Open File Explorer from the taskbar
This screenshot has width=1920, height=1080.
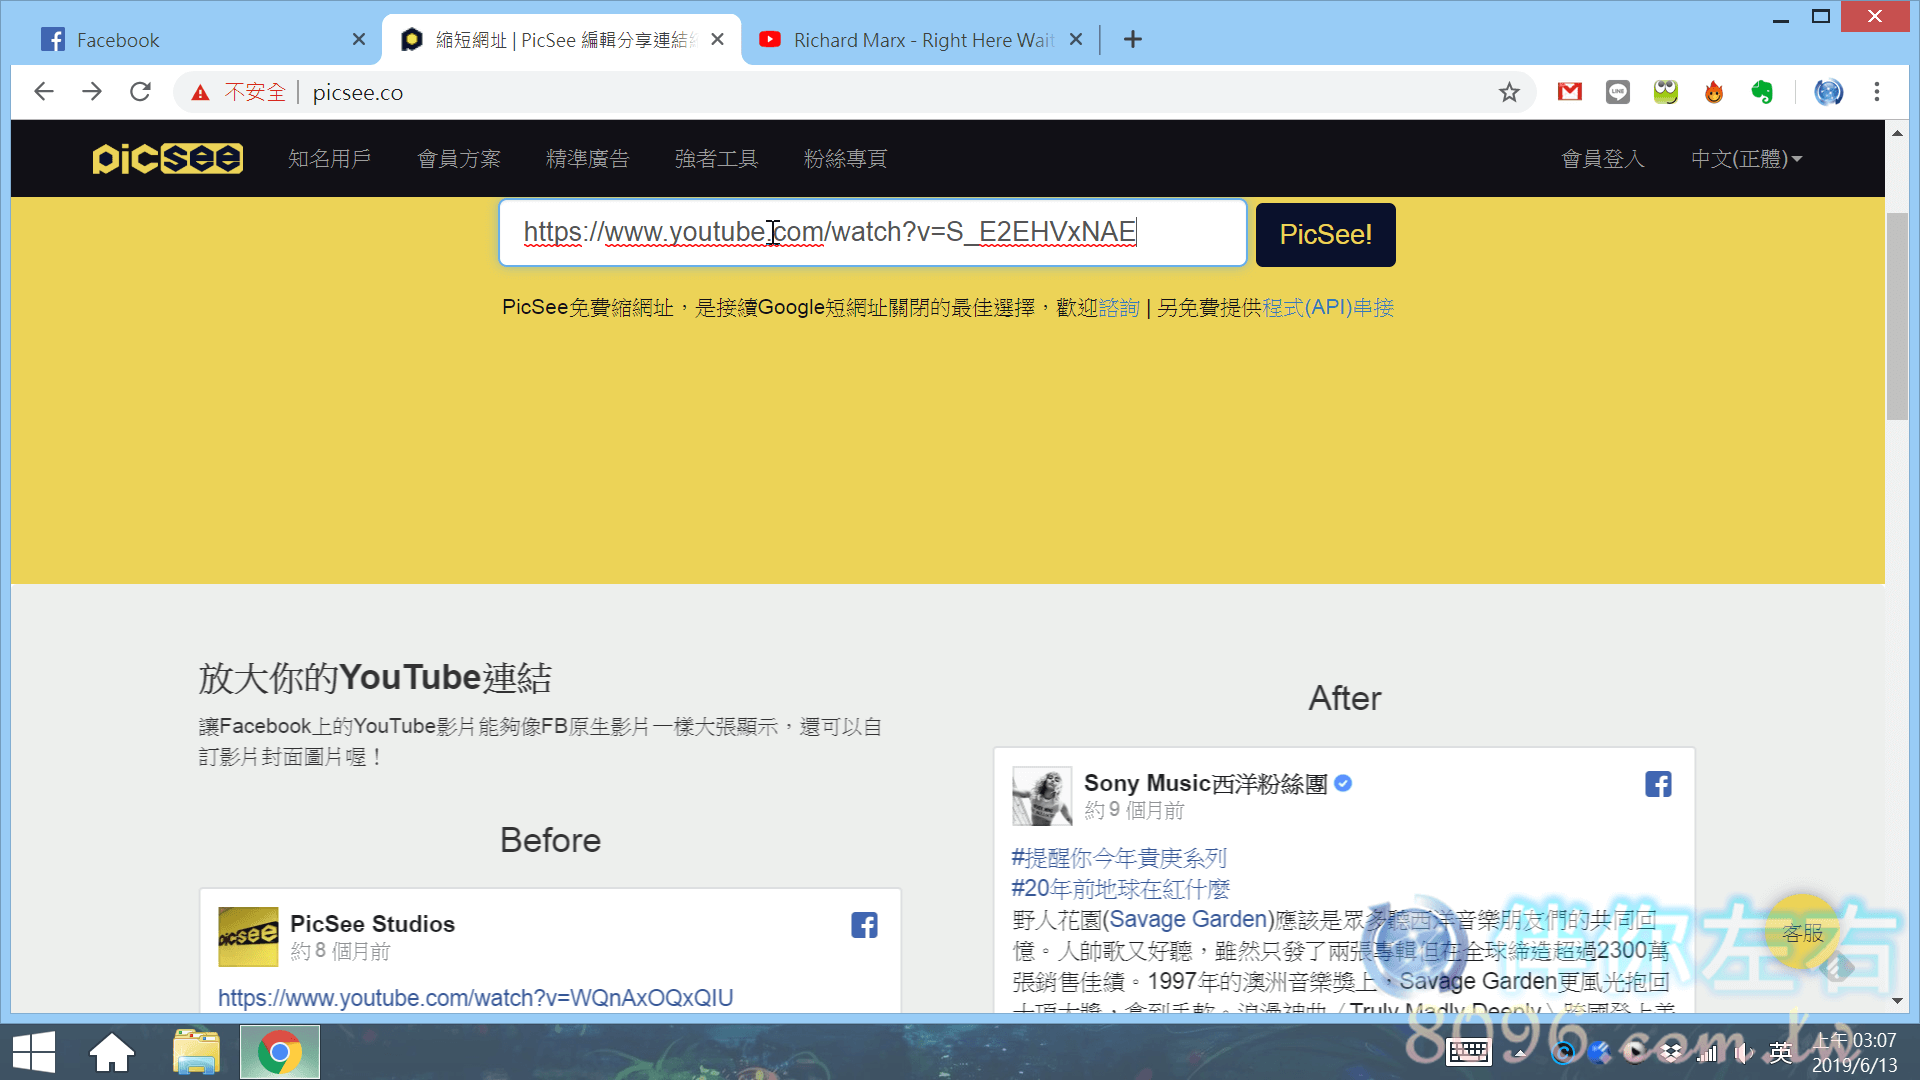click(x=196, y=1052)
